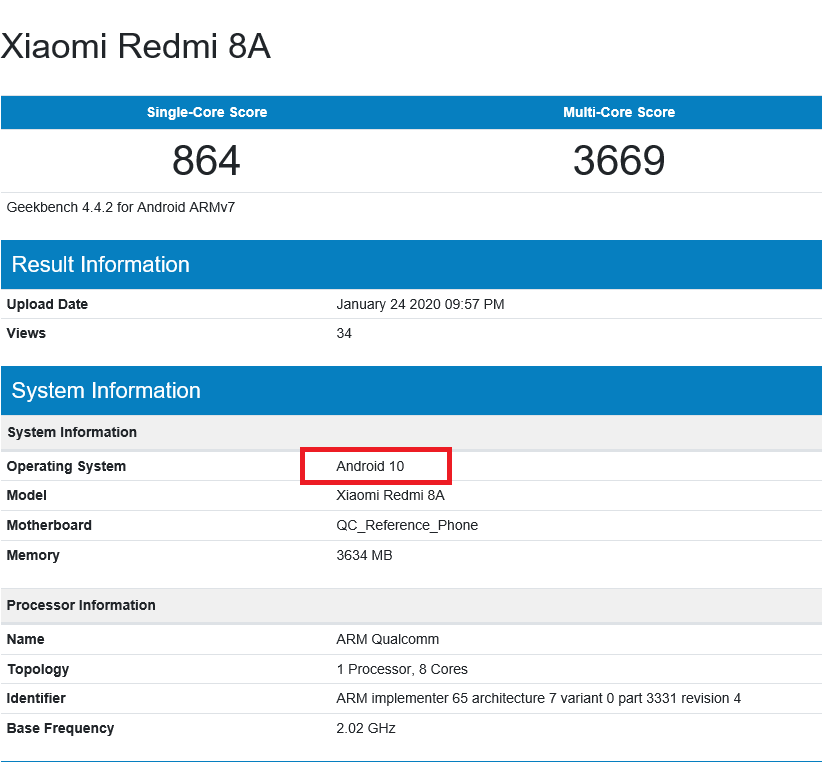The image size is (822, 762).
Task: Select the 1 Processor, 8 Cores value
Action: point(402,669)
